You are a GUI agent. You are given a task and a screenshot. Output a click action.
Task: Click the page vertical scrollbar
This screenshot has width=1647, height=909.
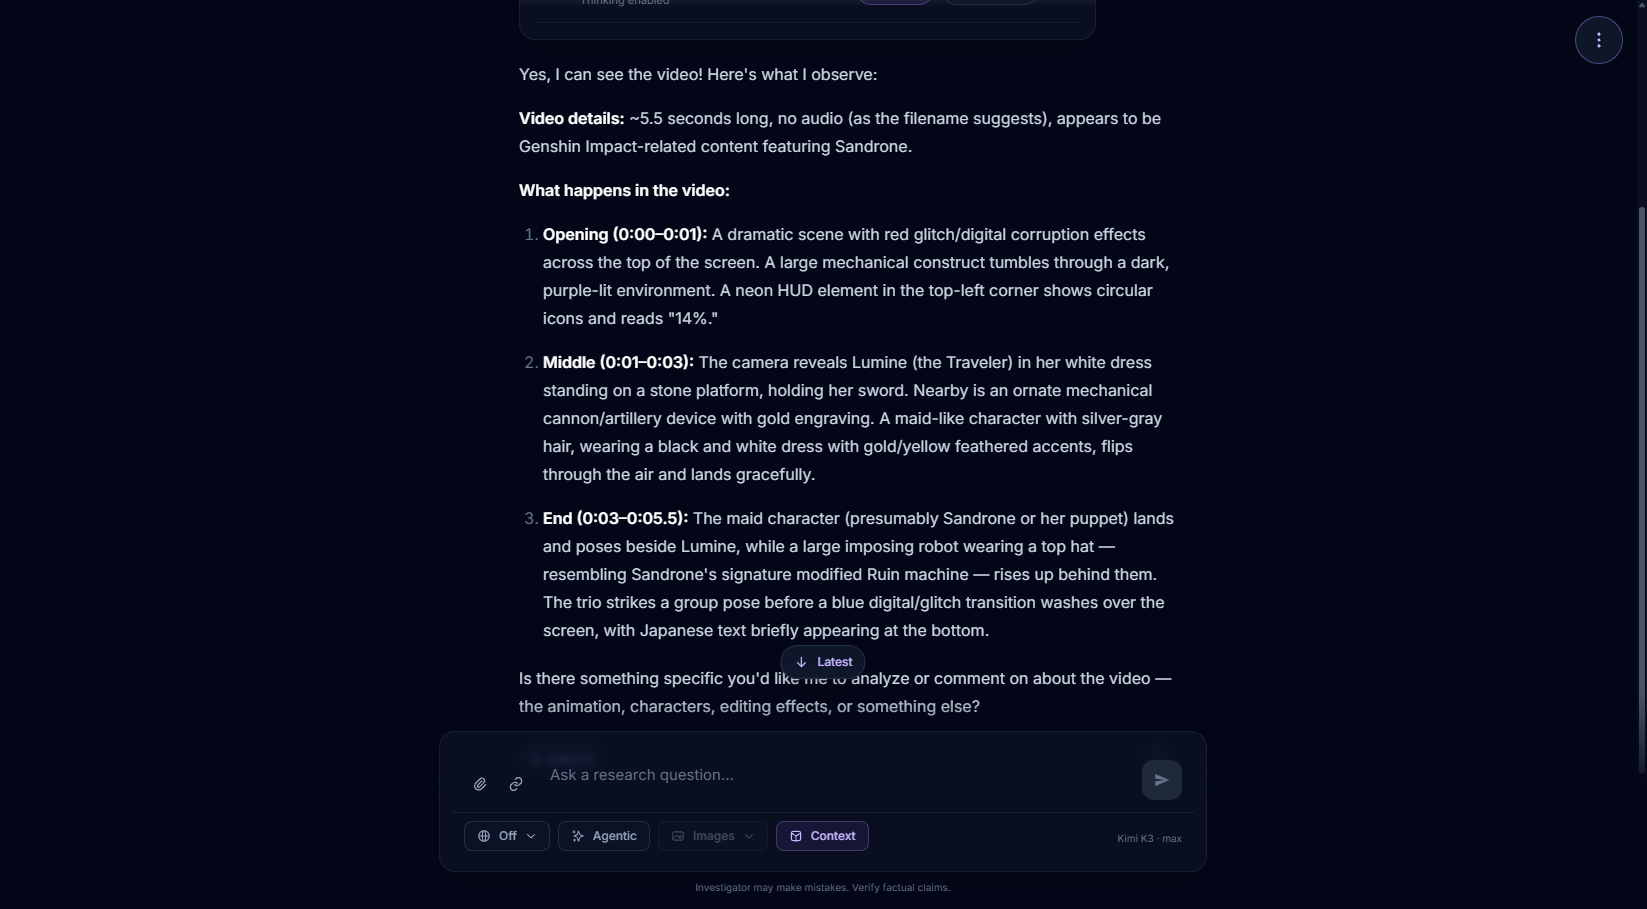tap(1641, 490)
